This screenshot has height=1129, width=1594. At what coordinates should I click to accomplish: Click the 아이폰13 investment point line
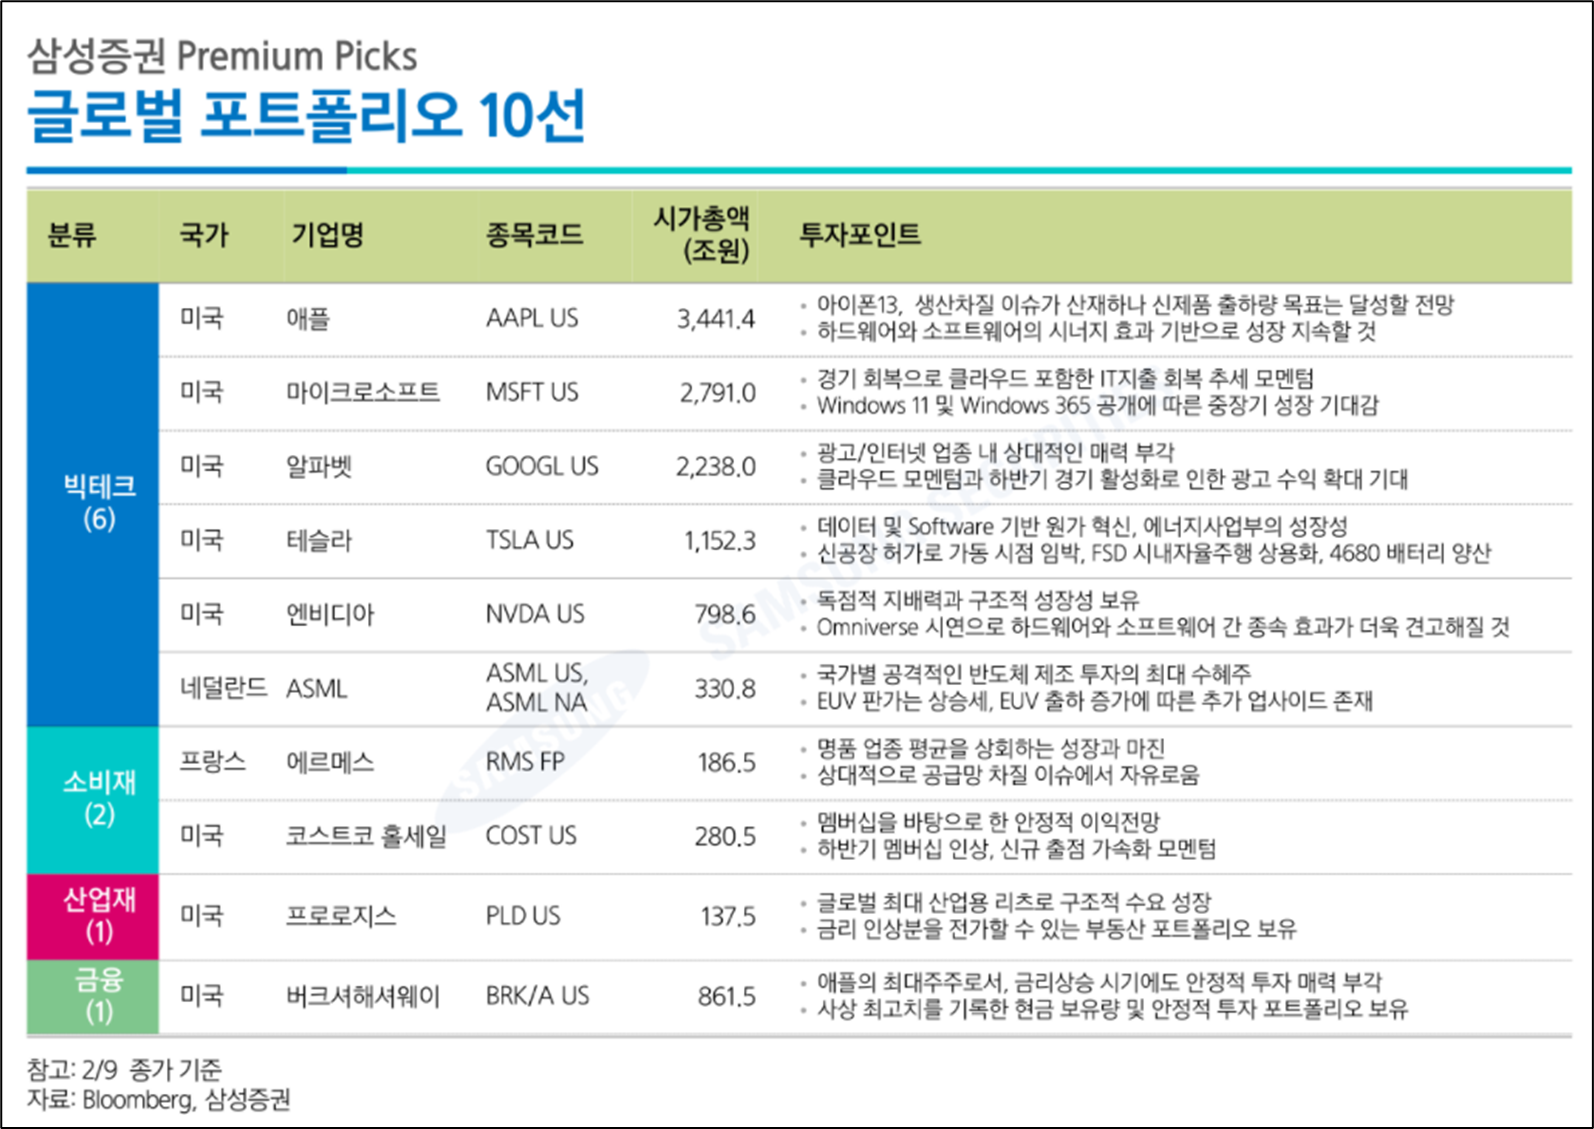1135,305
